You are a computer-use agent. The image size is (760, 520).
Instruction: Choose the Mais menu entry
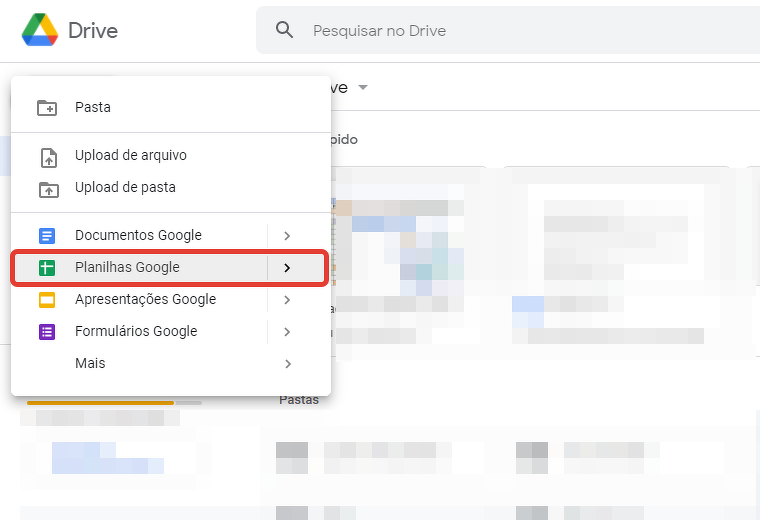pos(90,364)
